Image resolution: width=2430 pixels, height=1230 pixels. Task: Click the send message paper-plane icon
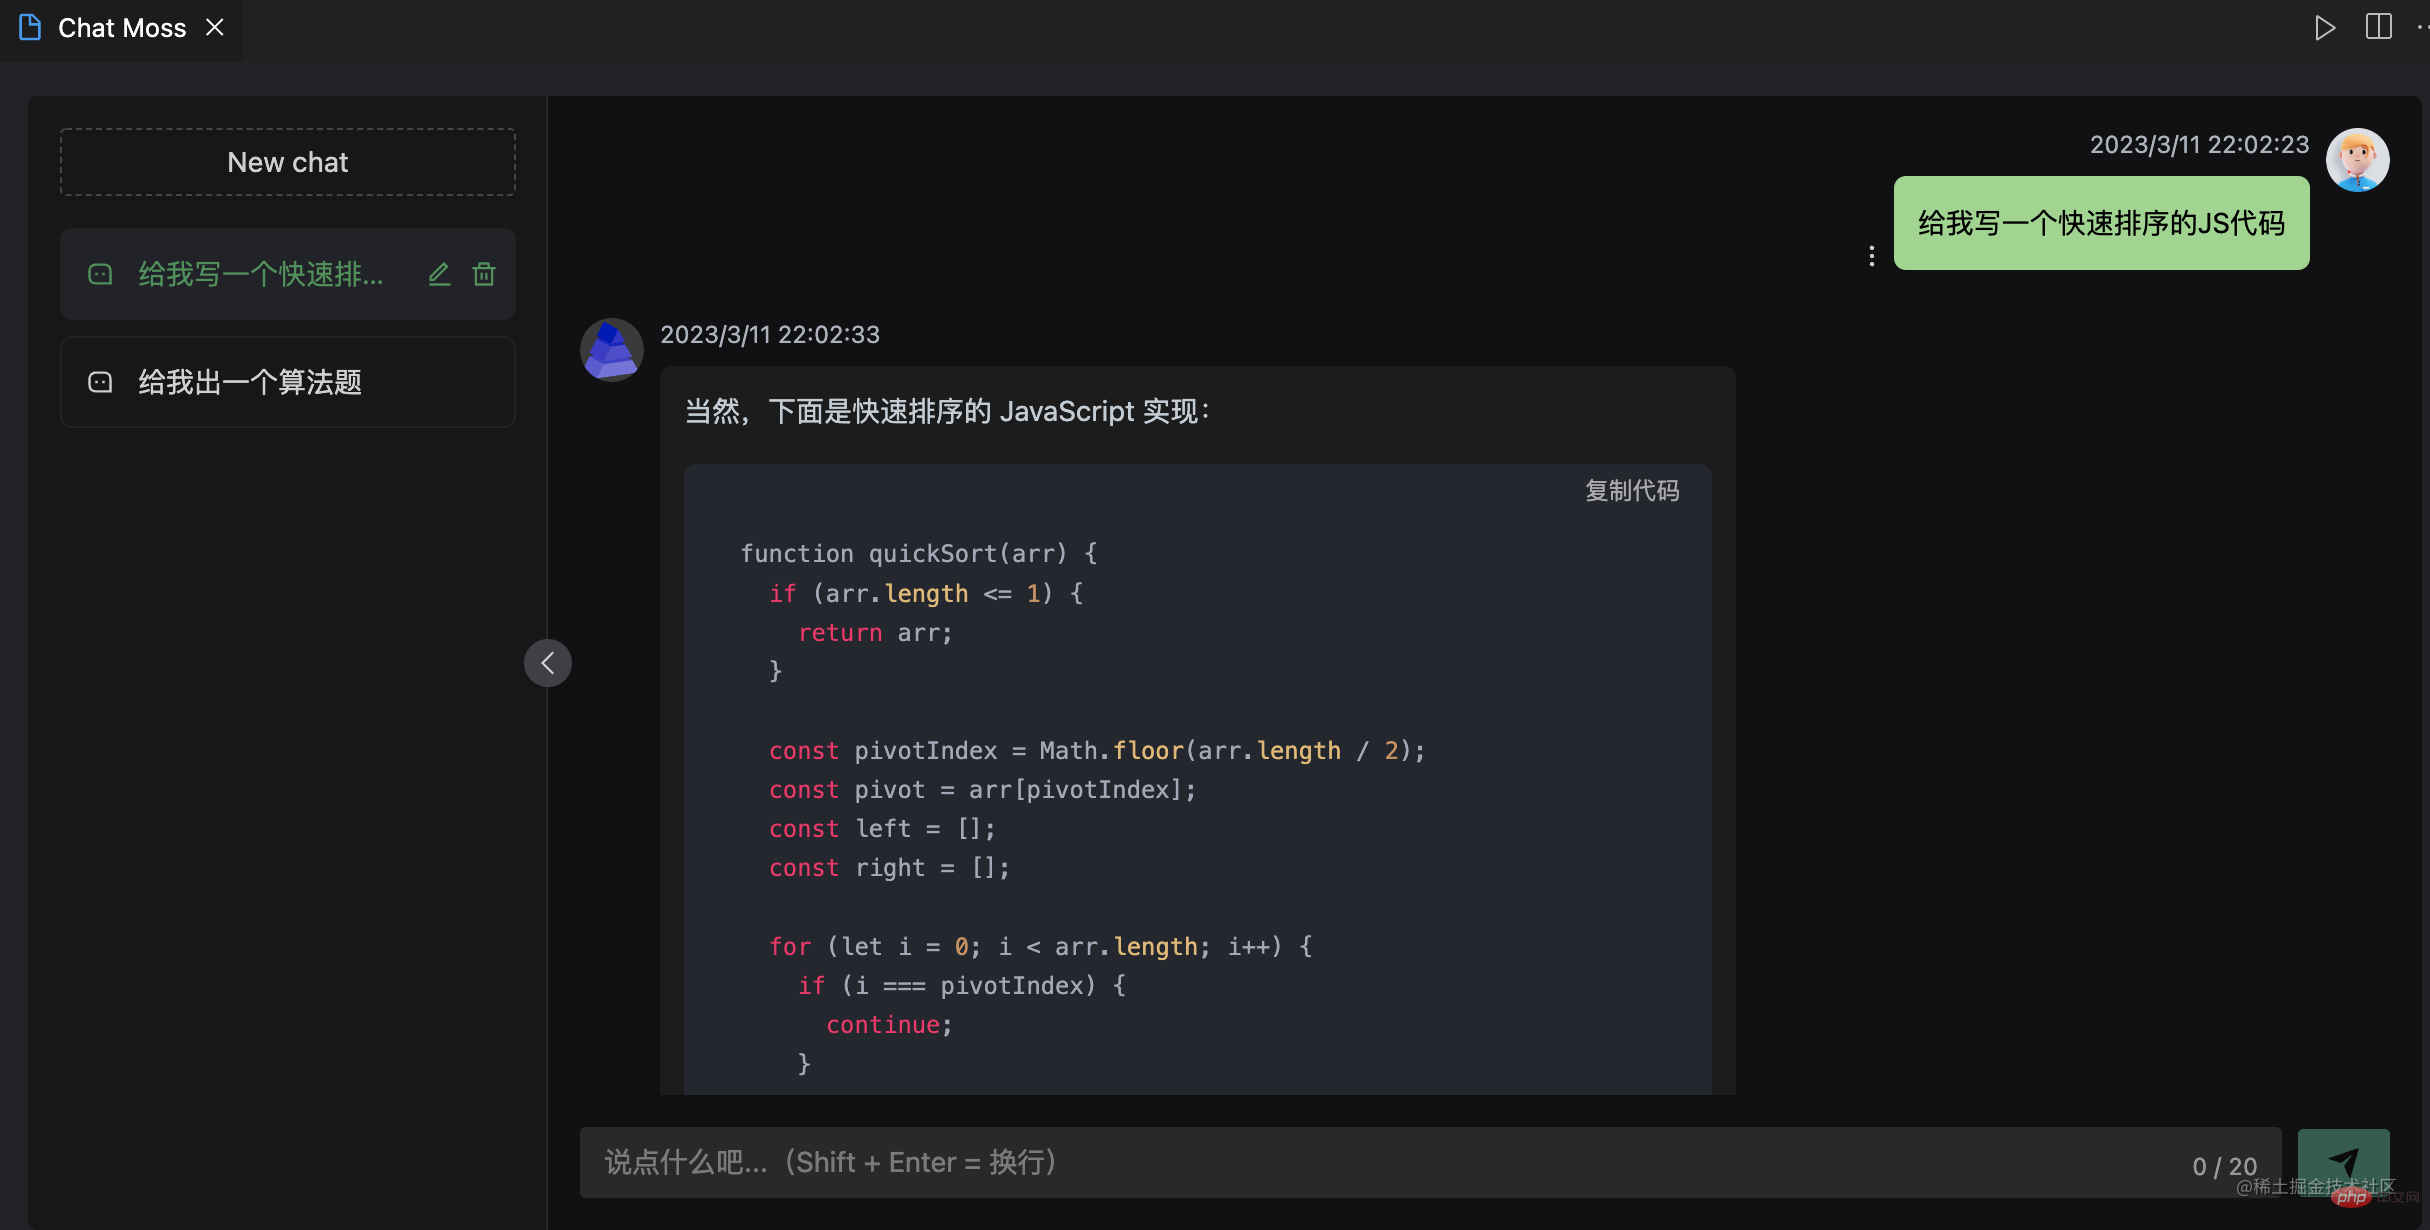click(x=2343, y=1161)
